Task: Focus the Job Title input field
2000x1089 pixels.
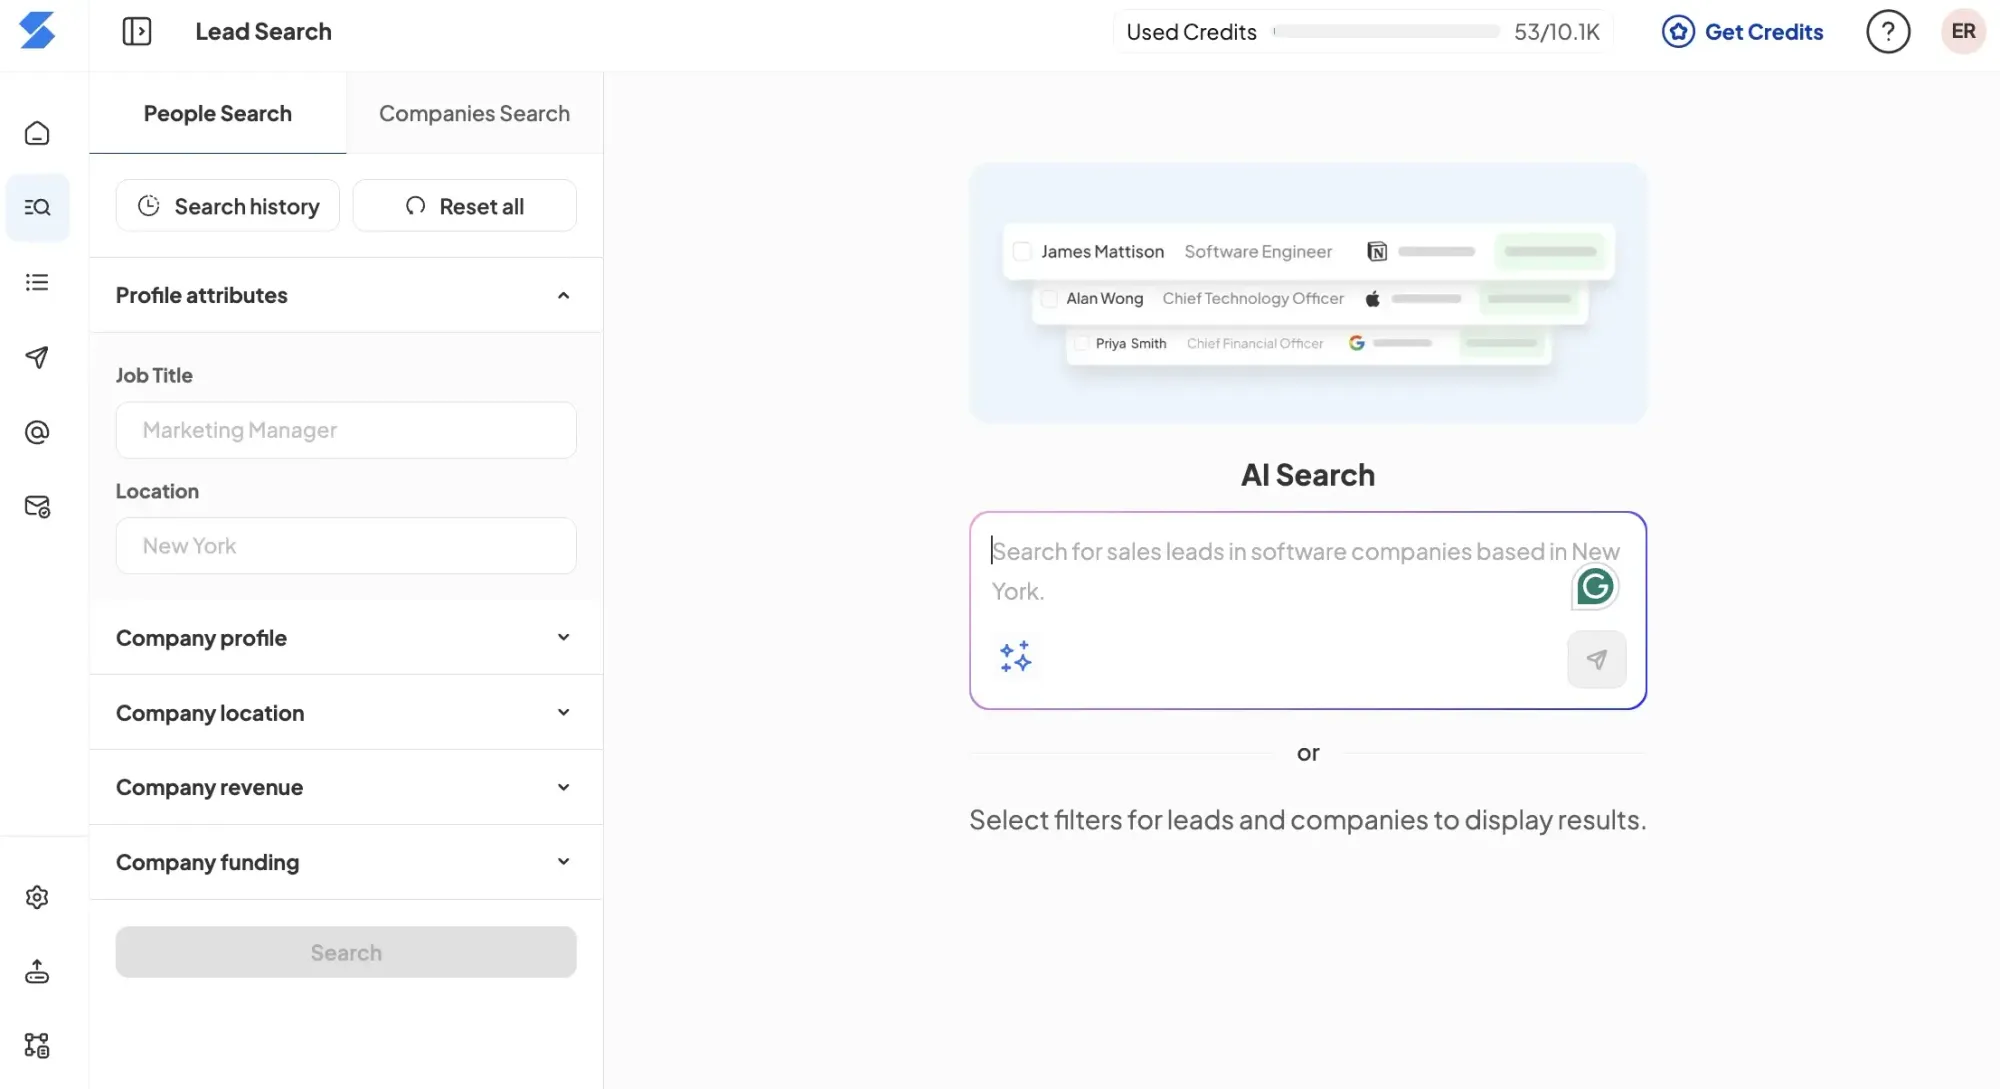Action: click(346, 430)
